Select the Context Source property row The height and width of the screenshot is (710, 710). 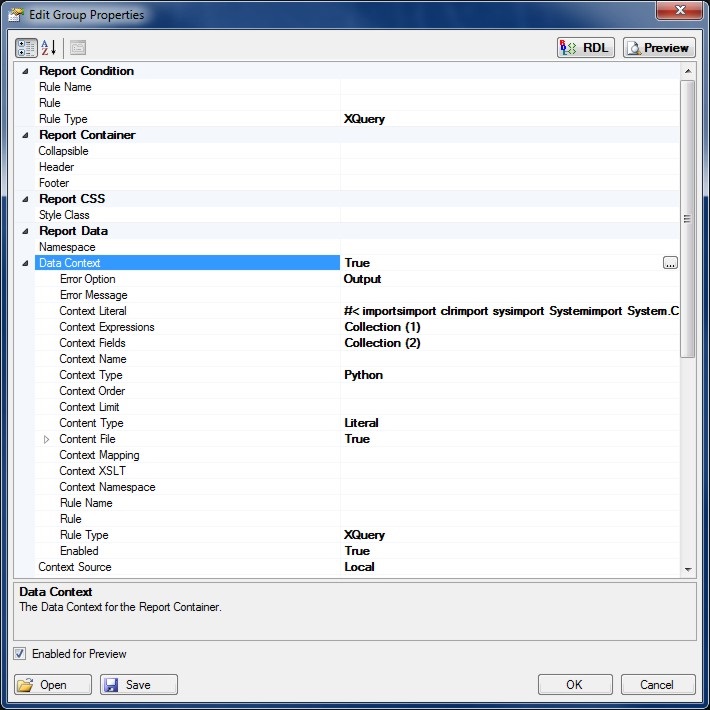(180, 567)
